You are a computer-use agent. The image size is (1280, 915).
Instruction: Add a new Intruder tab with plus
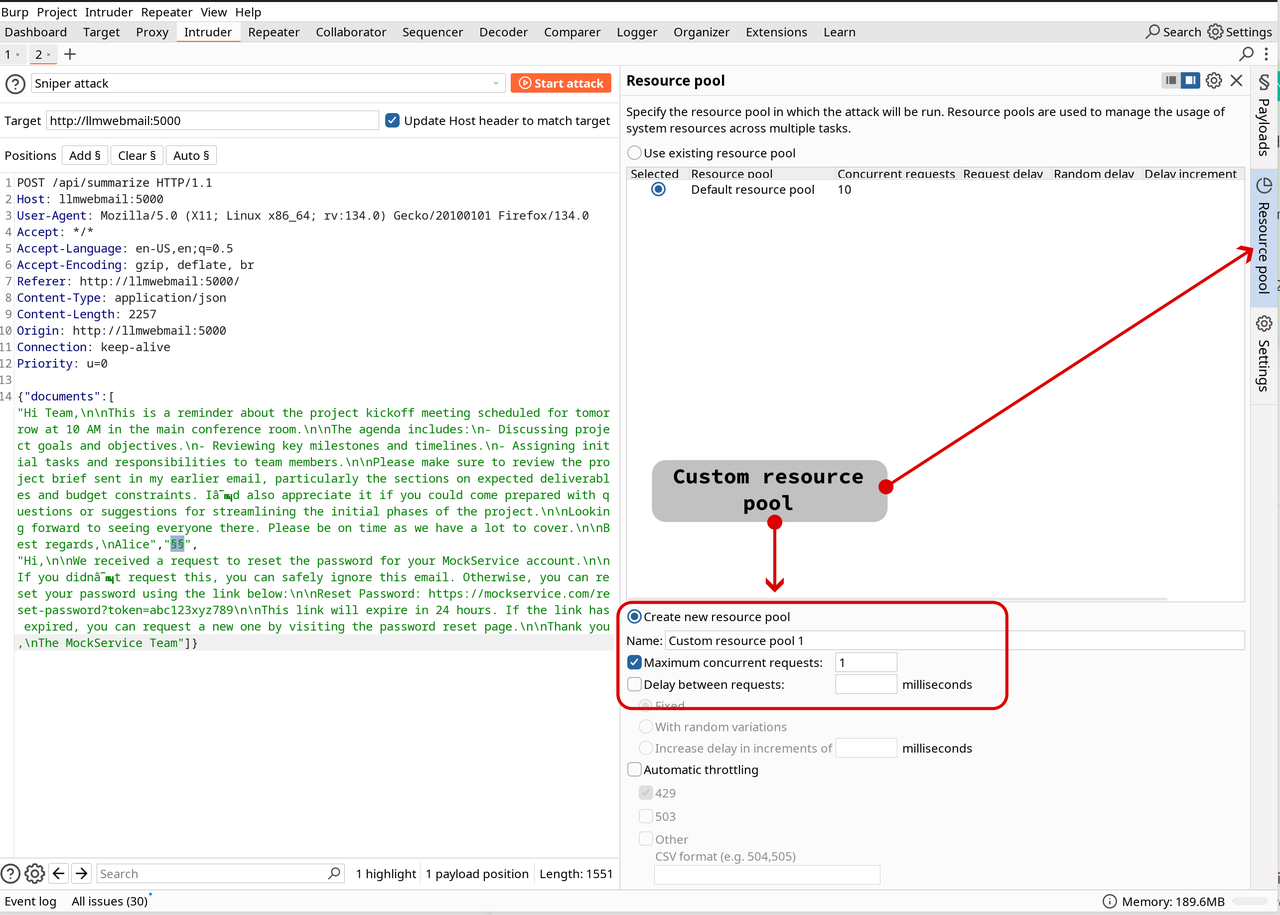tap(70, 54)
